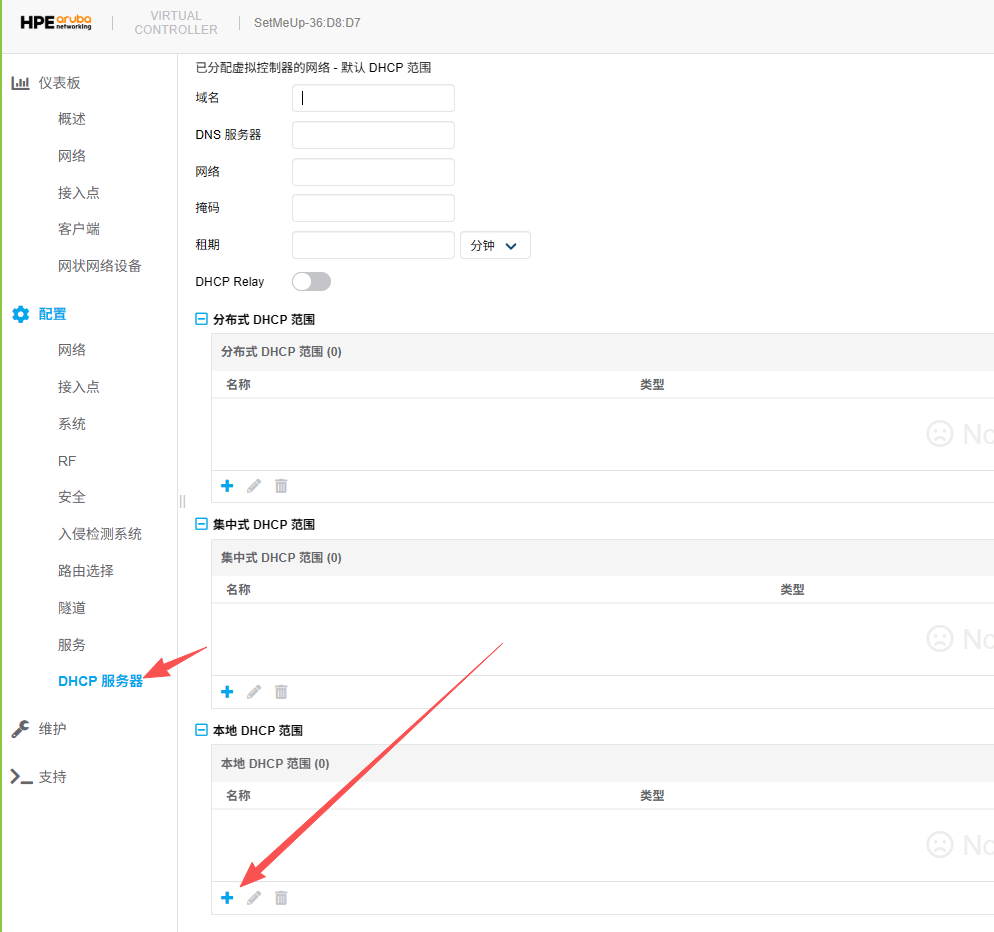Click the edit pencil under 本地 DHCP 范围
The height and width of the screenshot is (932, 994).
(x=254, y=898)
